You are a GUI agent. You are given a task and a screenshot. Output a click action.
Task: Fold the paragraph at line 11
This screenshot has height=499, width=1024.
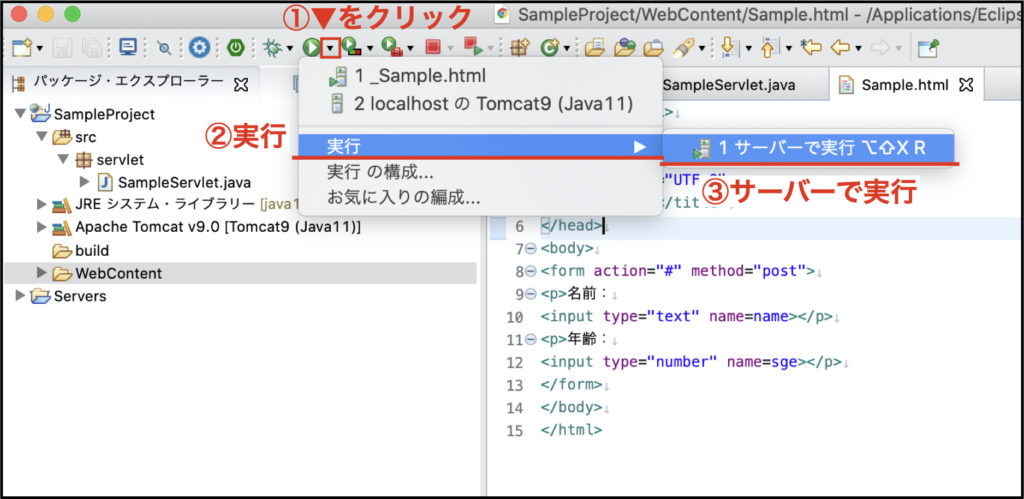pyautogui.click(x=530, y=340)
